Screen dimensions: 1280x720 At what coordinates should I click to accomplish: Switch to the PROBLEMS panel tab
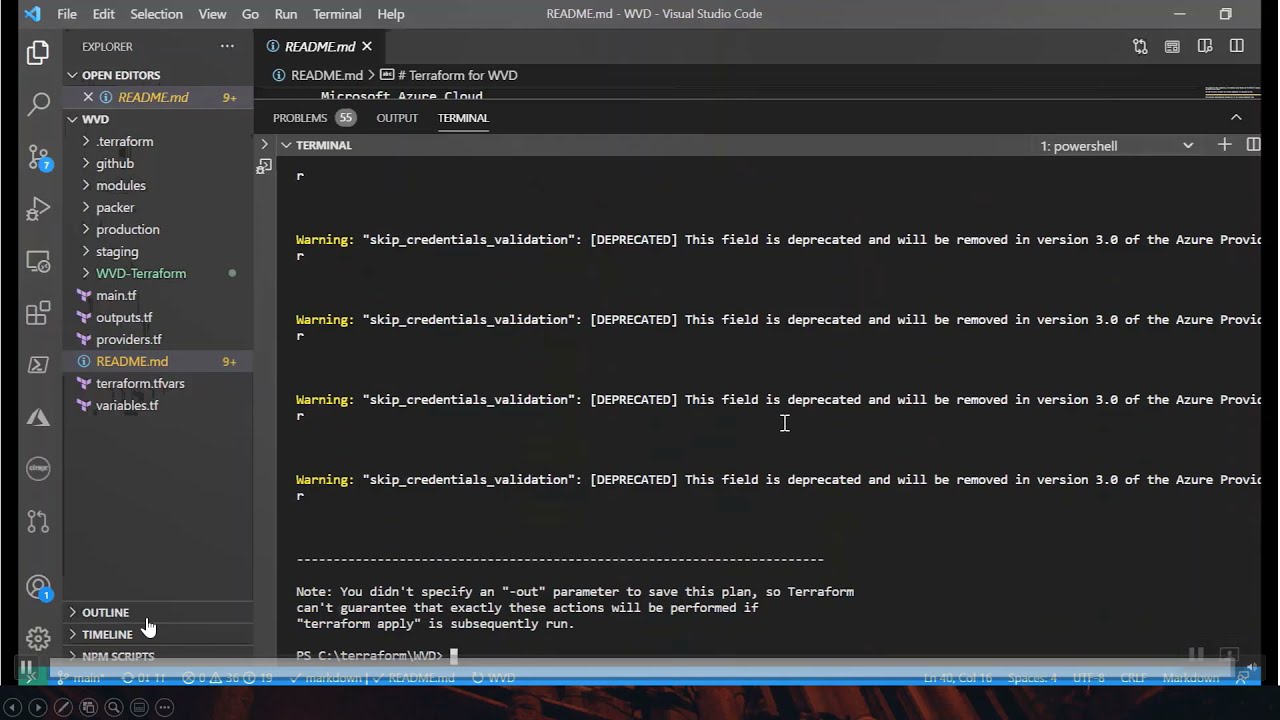[313, 117]
